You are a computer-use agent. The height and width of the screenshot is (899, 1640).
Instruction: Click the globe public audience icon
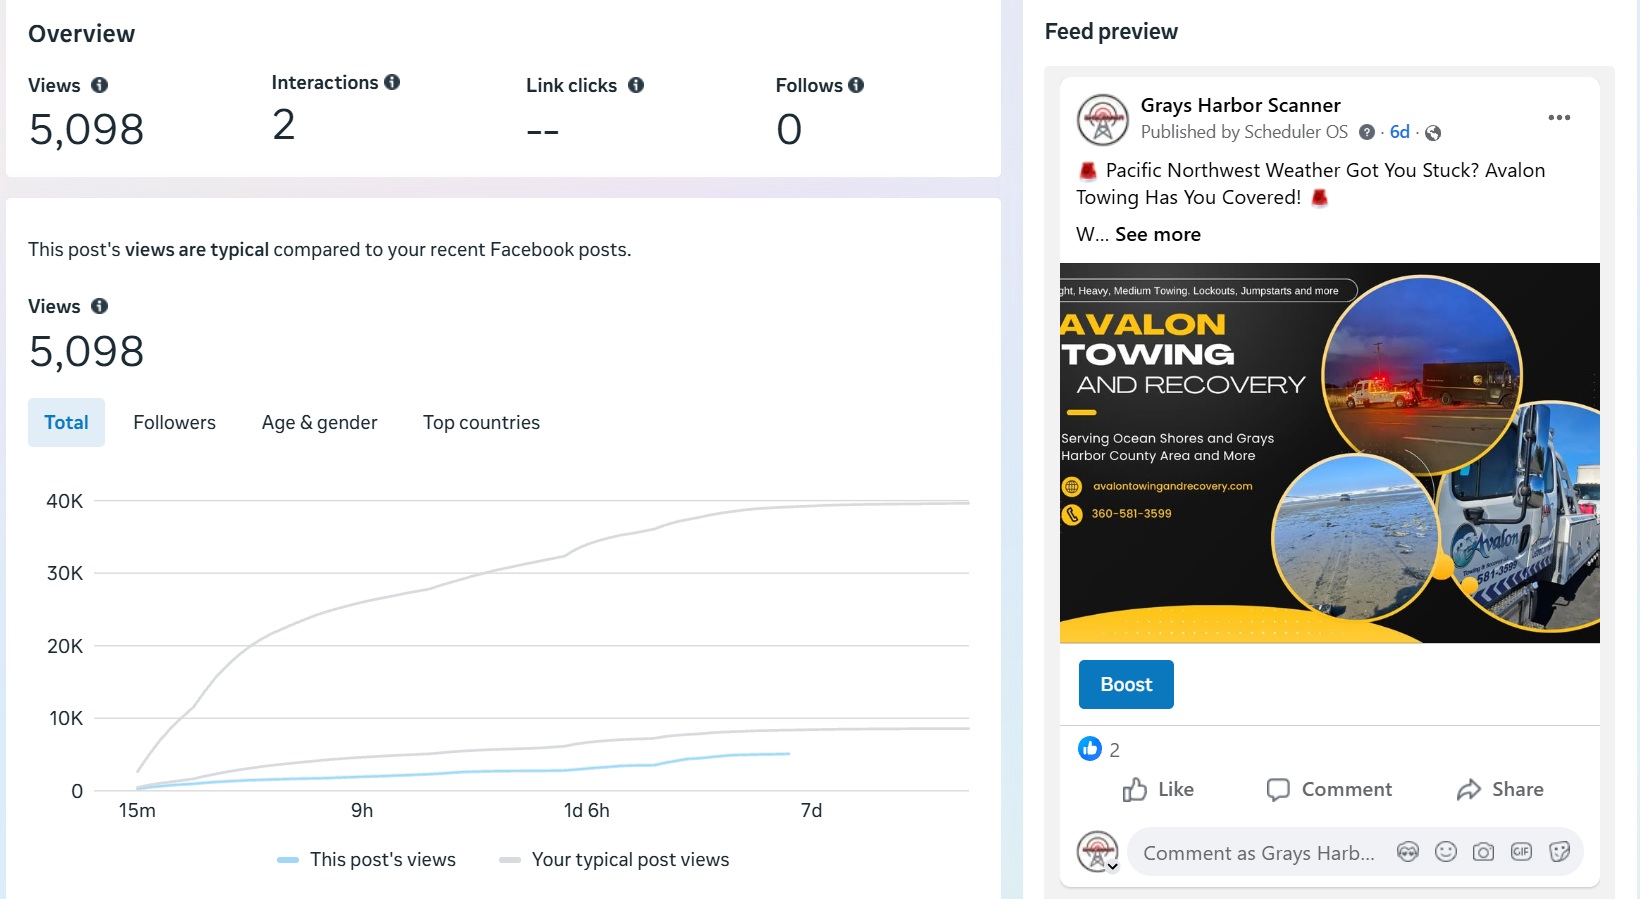pos(1433,133)
